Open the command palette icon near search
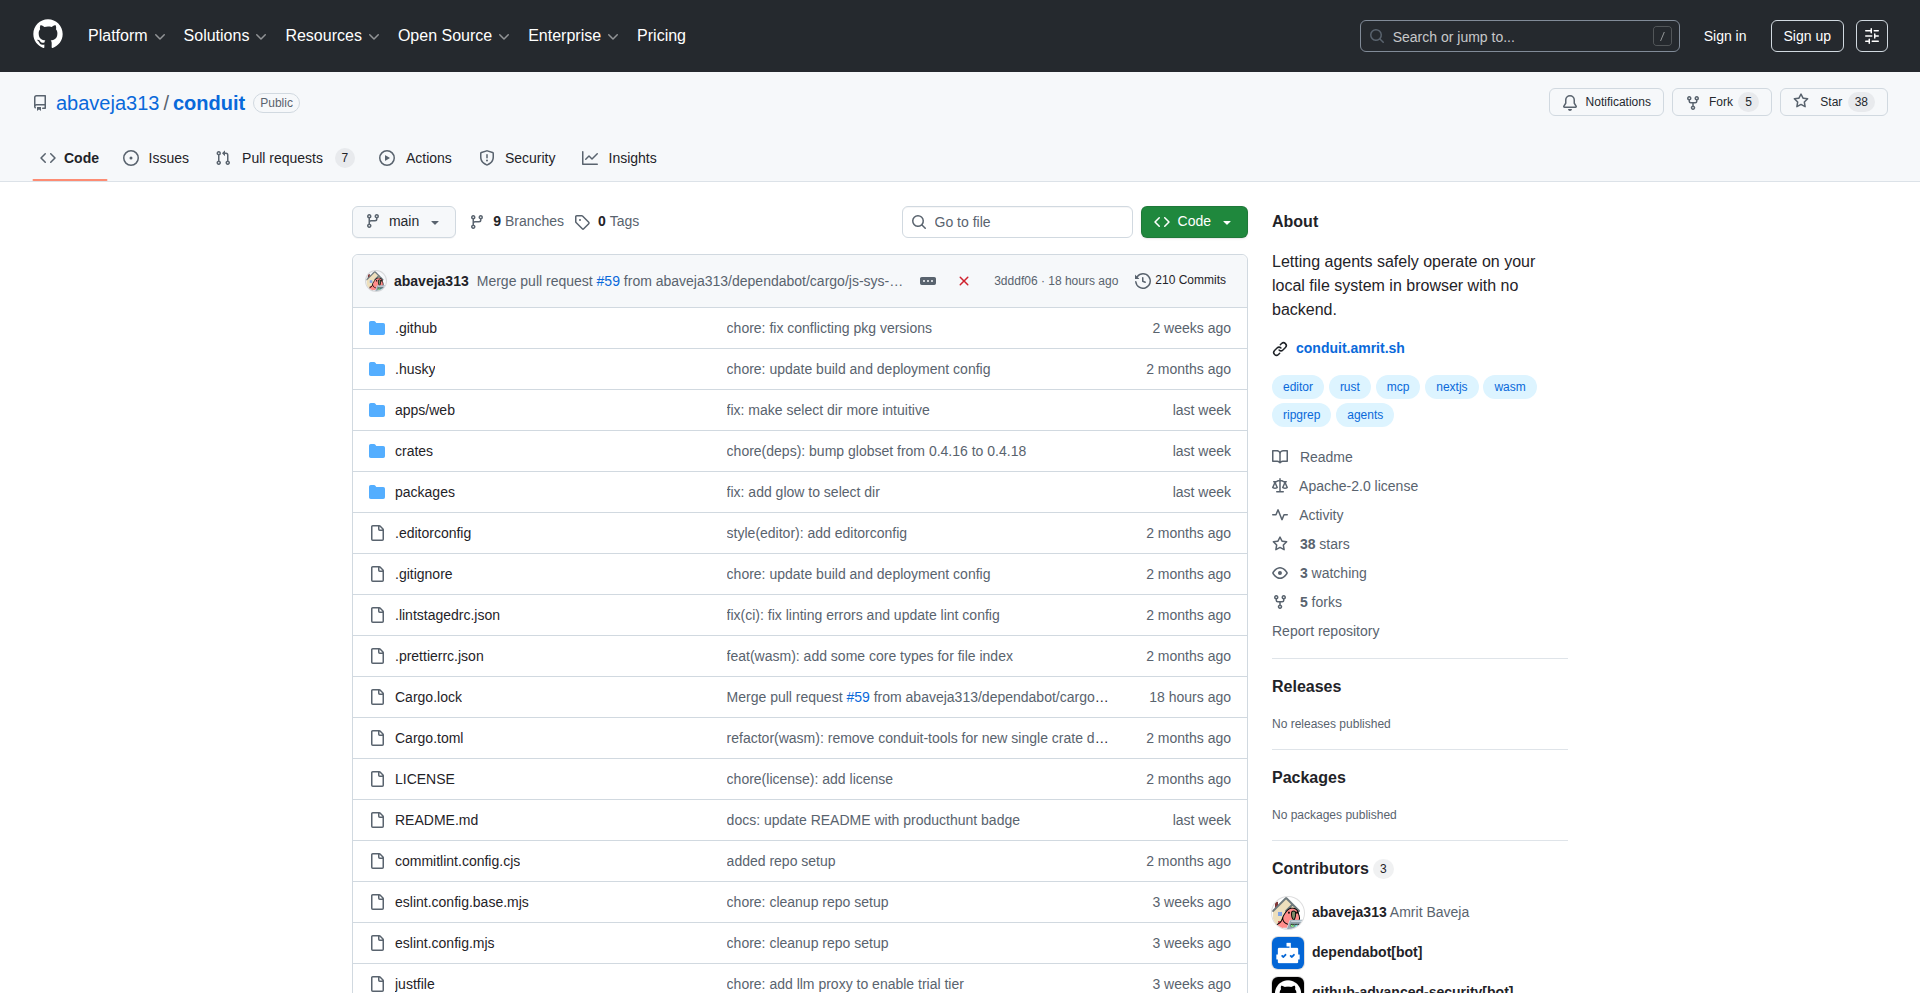 (1872, 36)
